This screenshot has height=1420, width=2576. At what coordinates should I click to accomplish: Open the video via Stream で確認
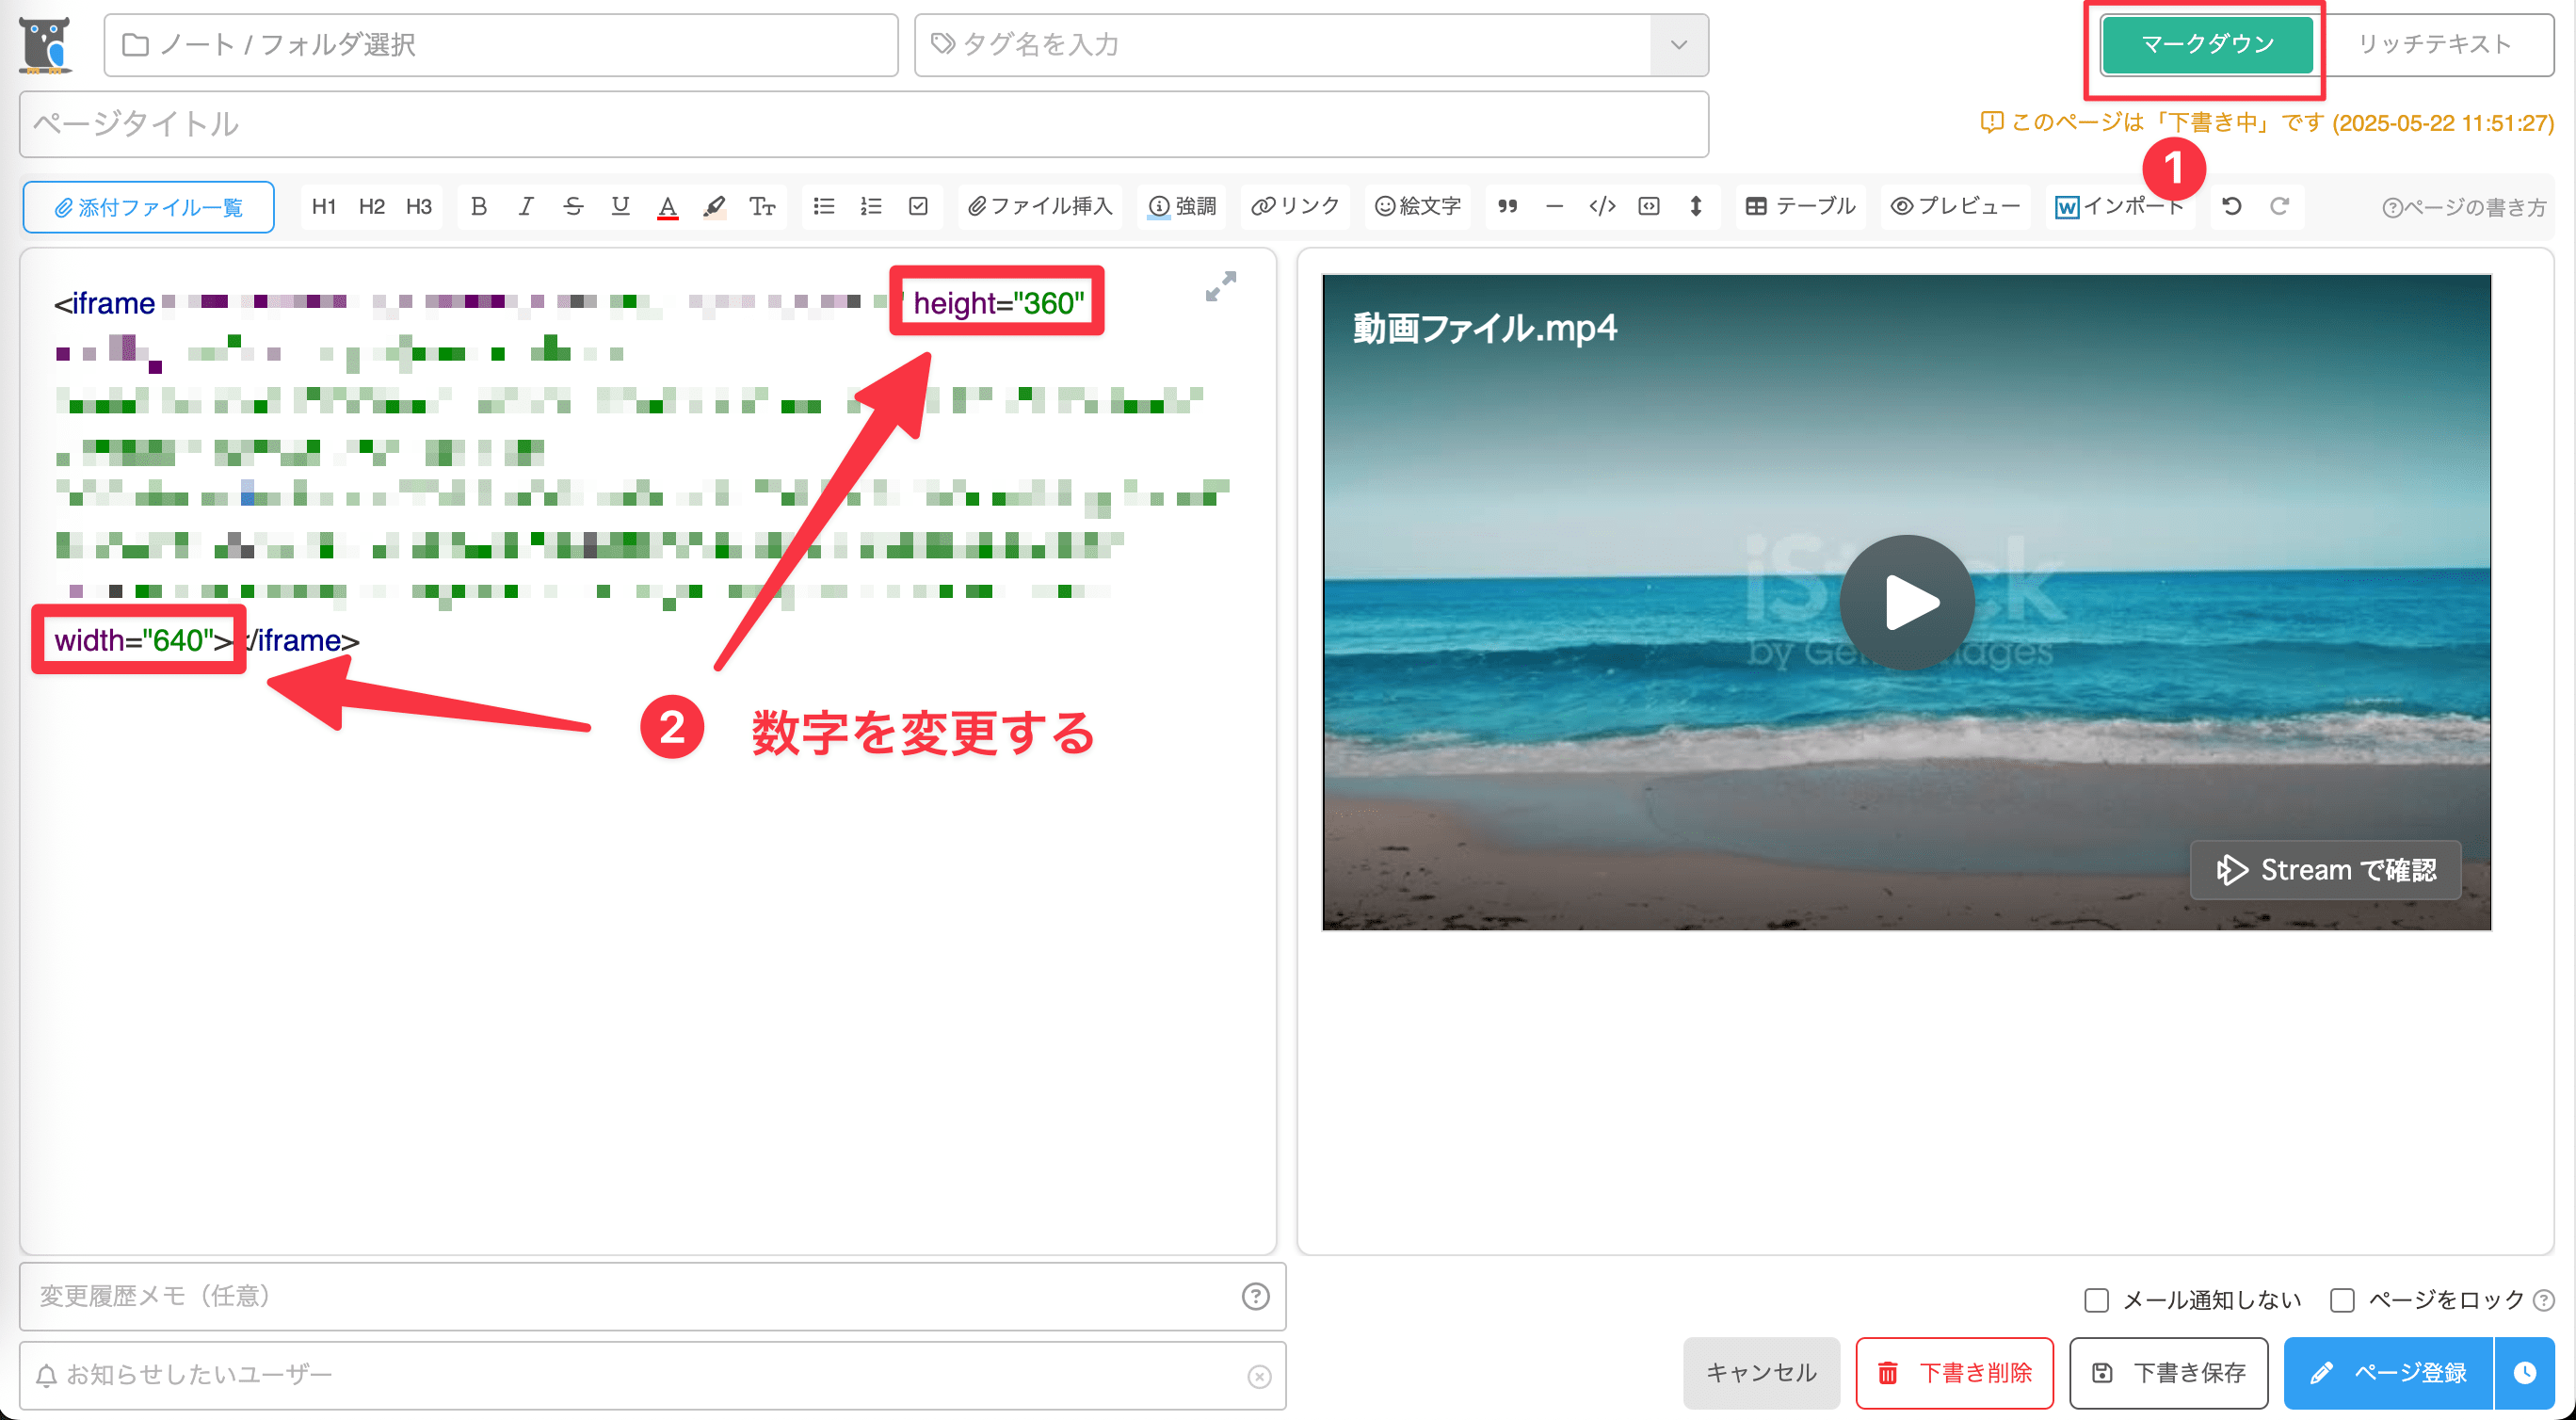click(x=2324, y=869)
